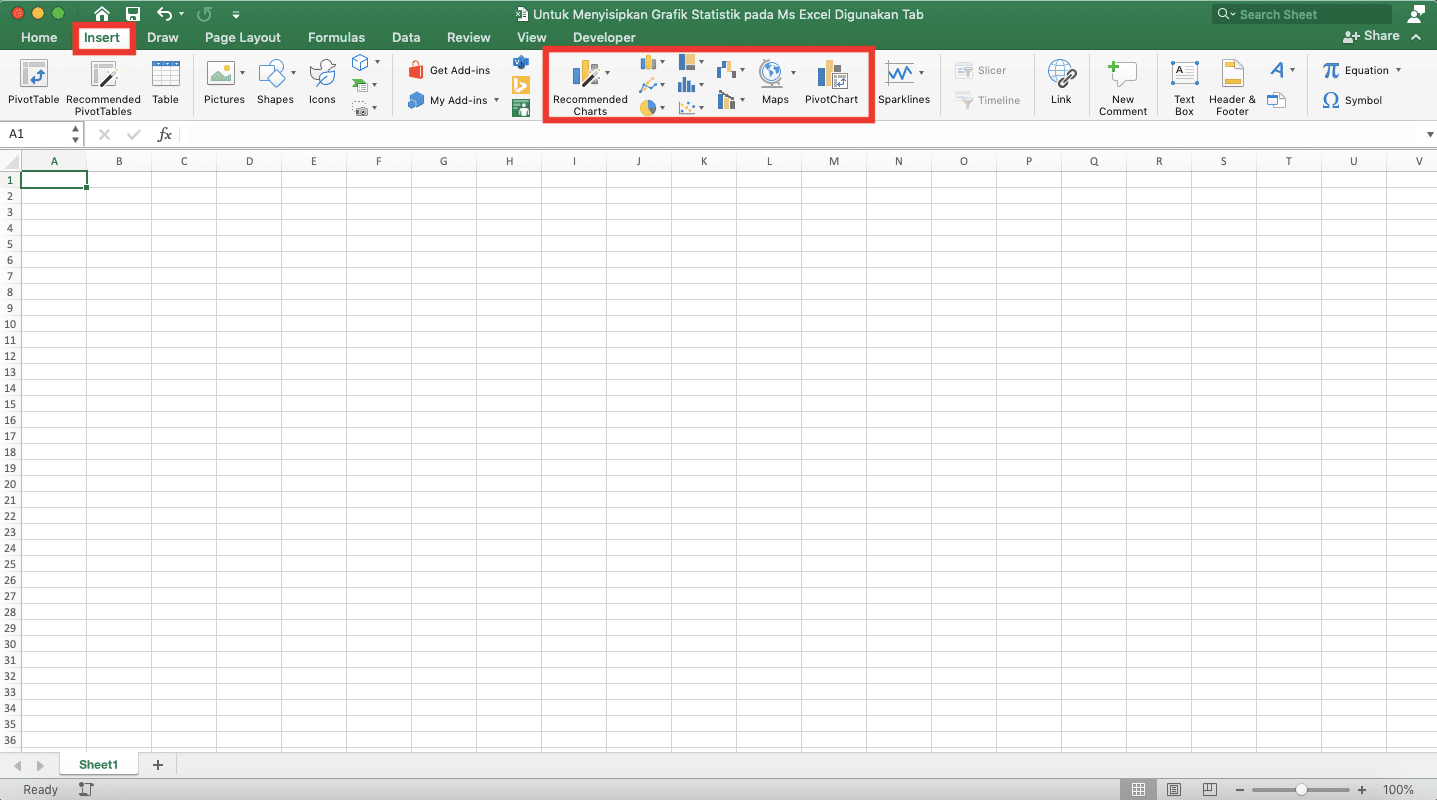Insert a PivotTable
This screenshot has width=1437, height=800.
(34, 82)
